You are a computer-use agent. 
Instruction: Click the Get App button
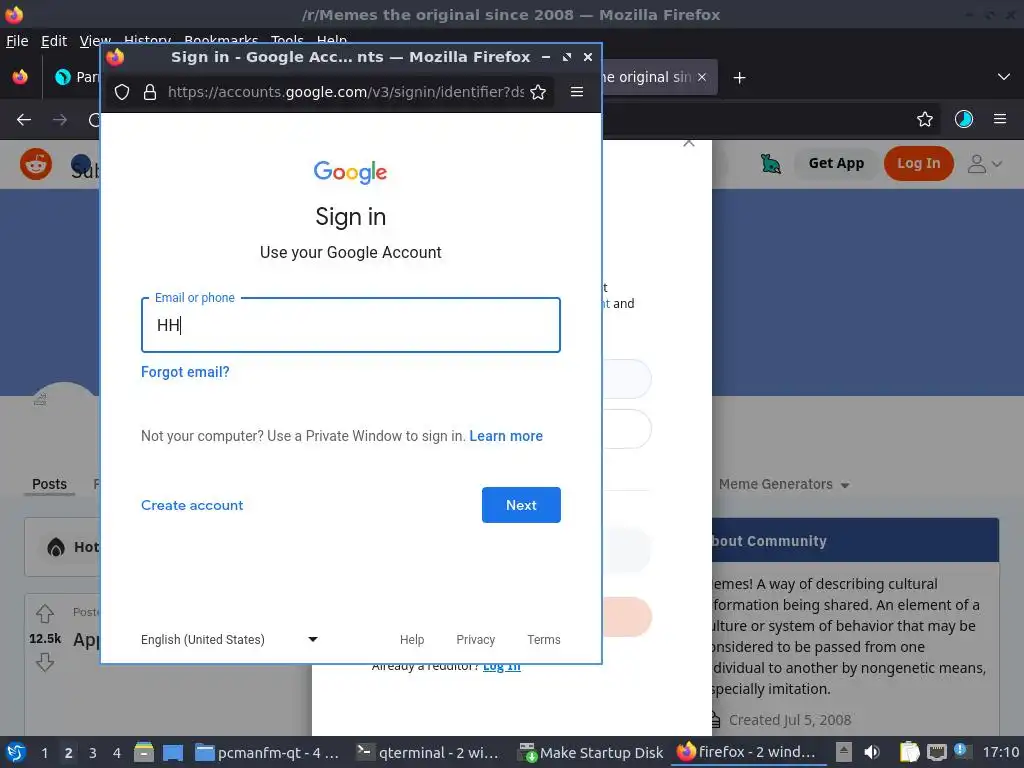coord(836,163)
